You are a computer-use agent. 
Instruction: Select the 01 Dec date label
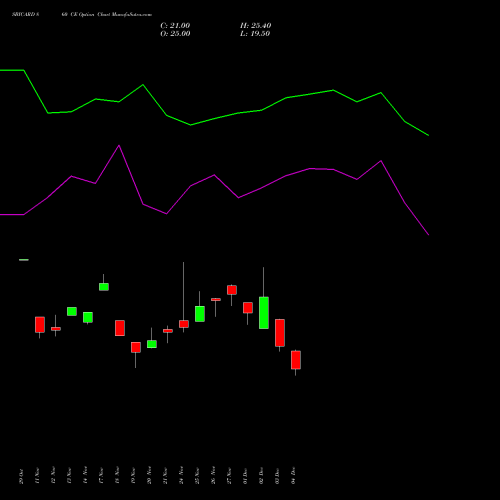pos(245,476)
